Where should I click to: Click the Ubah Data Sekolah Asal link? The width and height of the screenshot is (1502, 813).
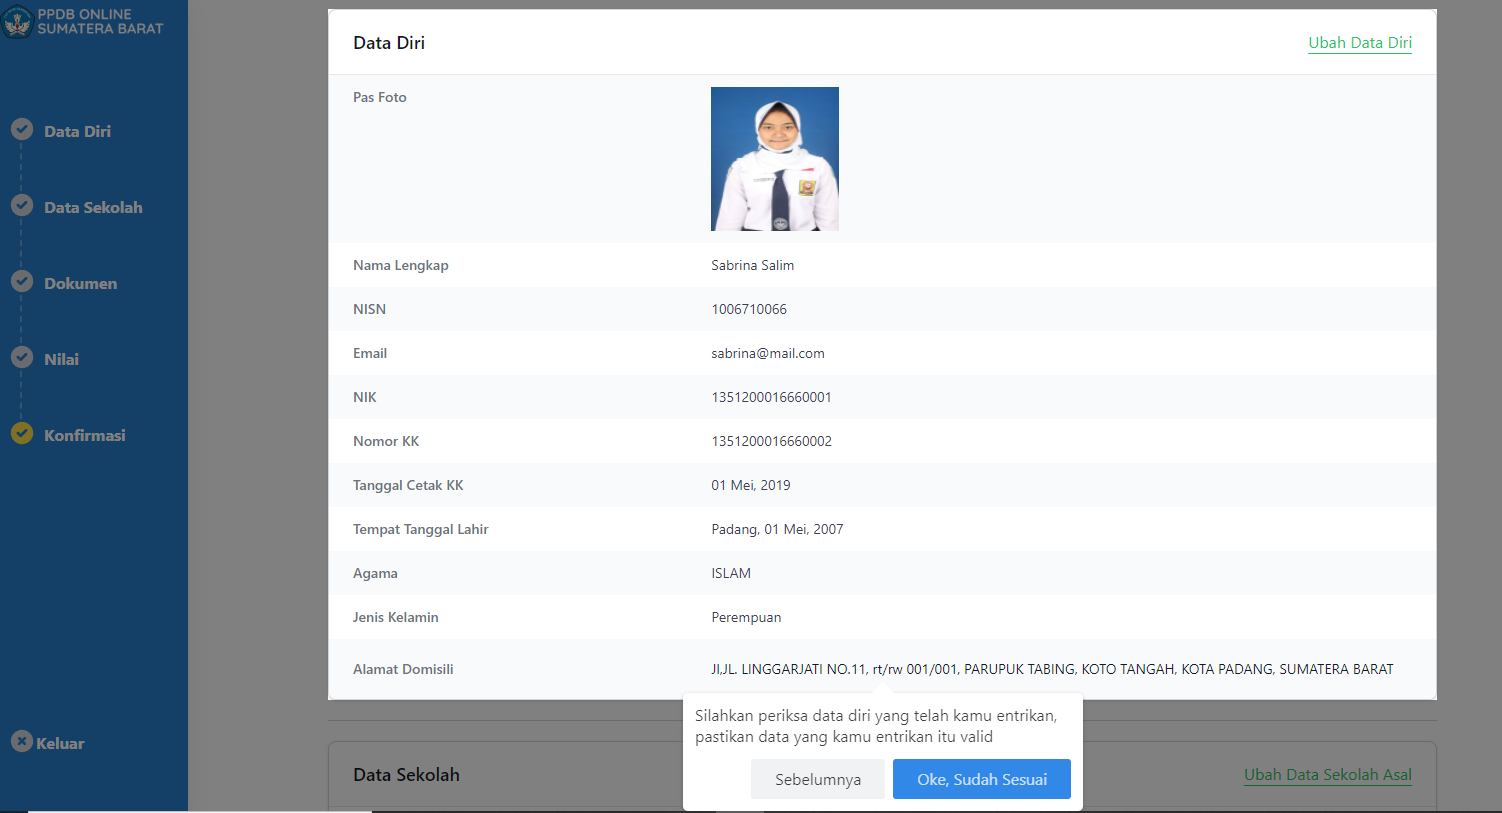coord(1327,775)
